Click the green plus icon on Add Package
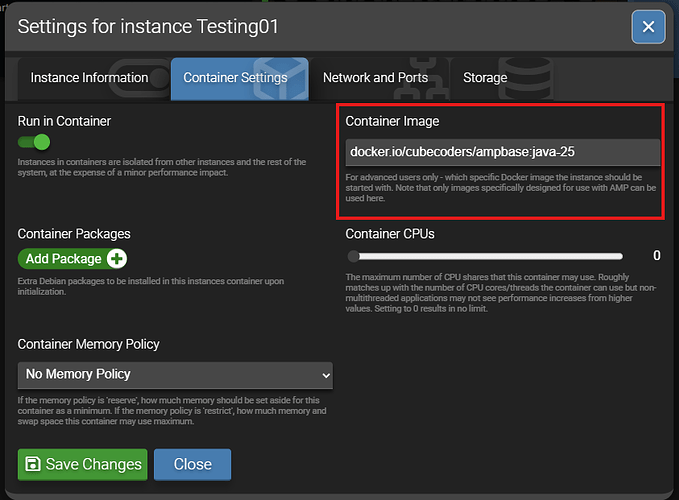This screenshot has width=679, height=500. [x=117, y=259]
